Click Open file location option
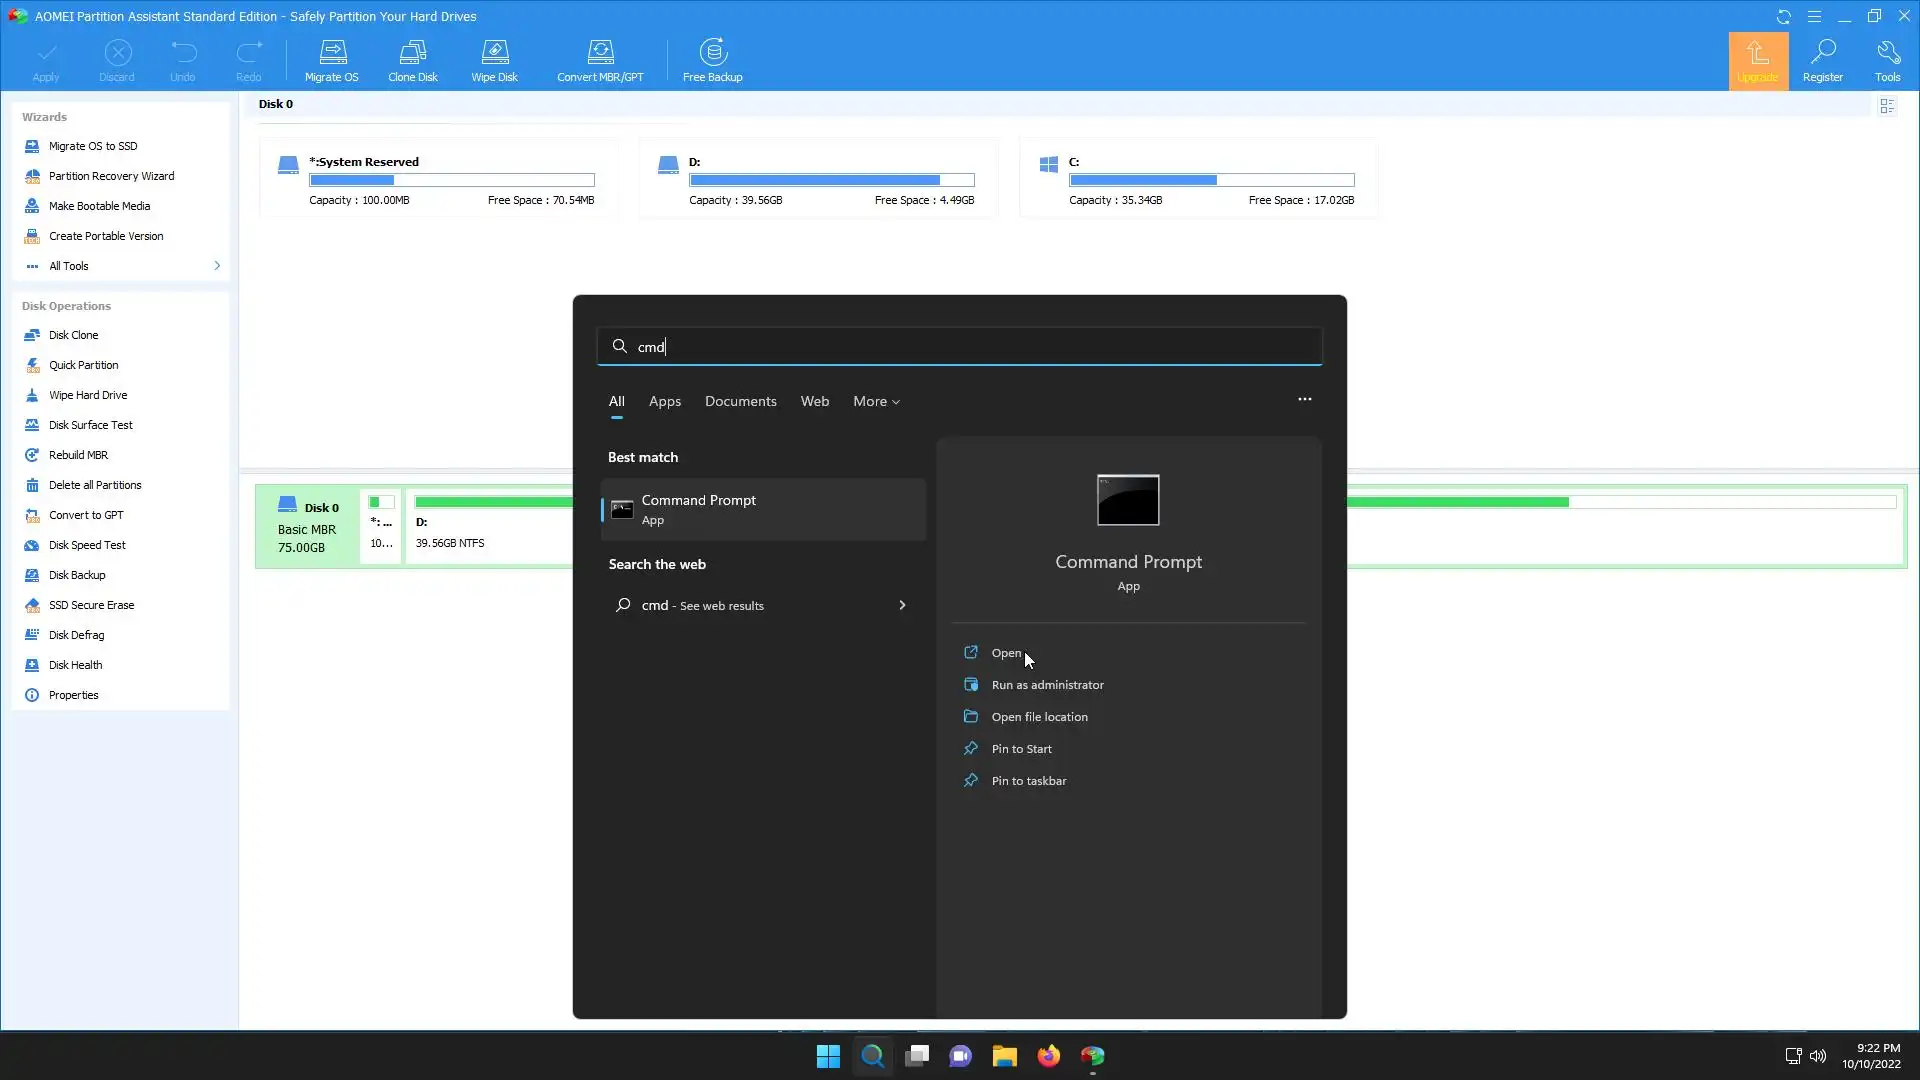 tap(1039, 717)
